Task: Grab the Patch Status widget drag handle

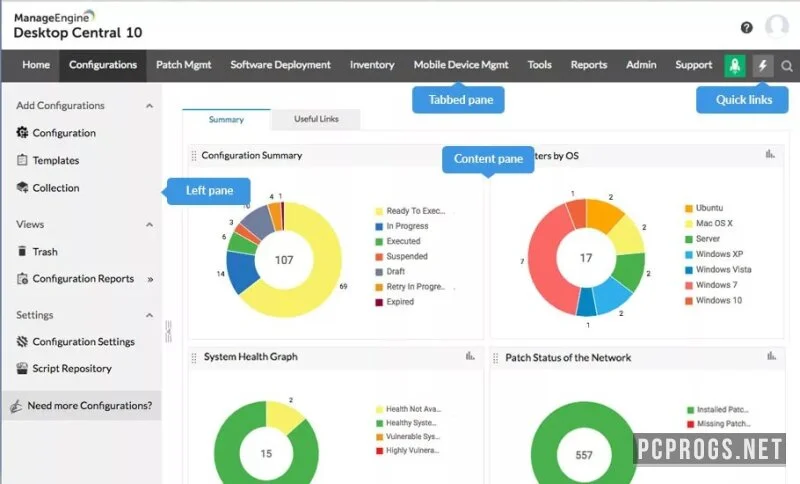Action: tap(495, 358)
